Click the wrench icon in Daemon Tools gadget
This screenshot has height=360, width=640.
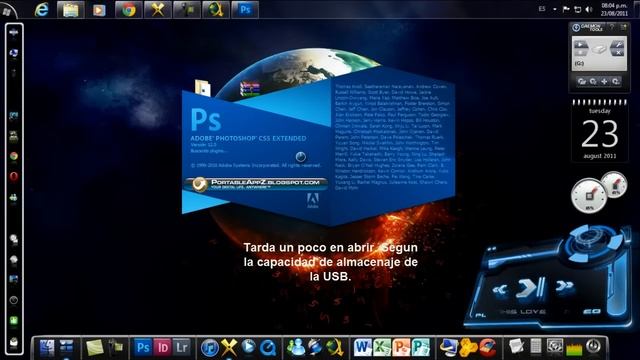click(x=618, y=44)
